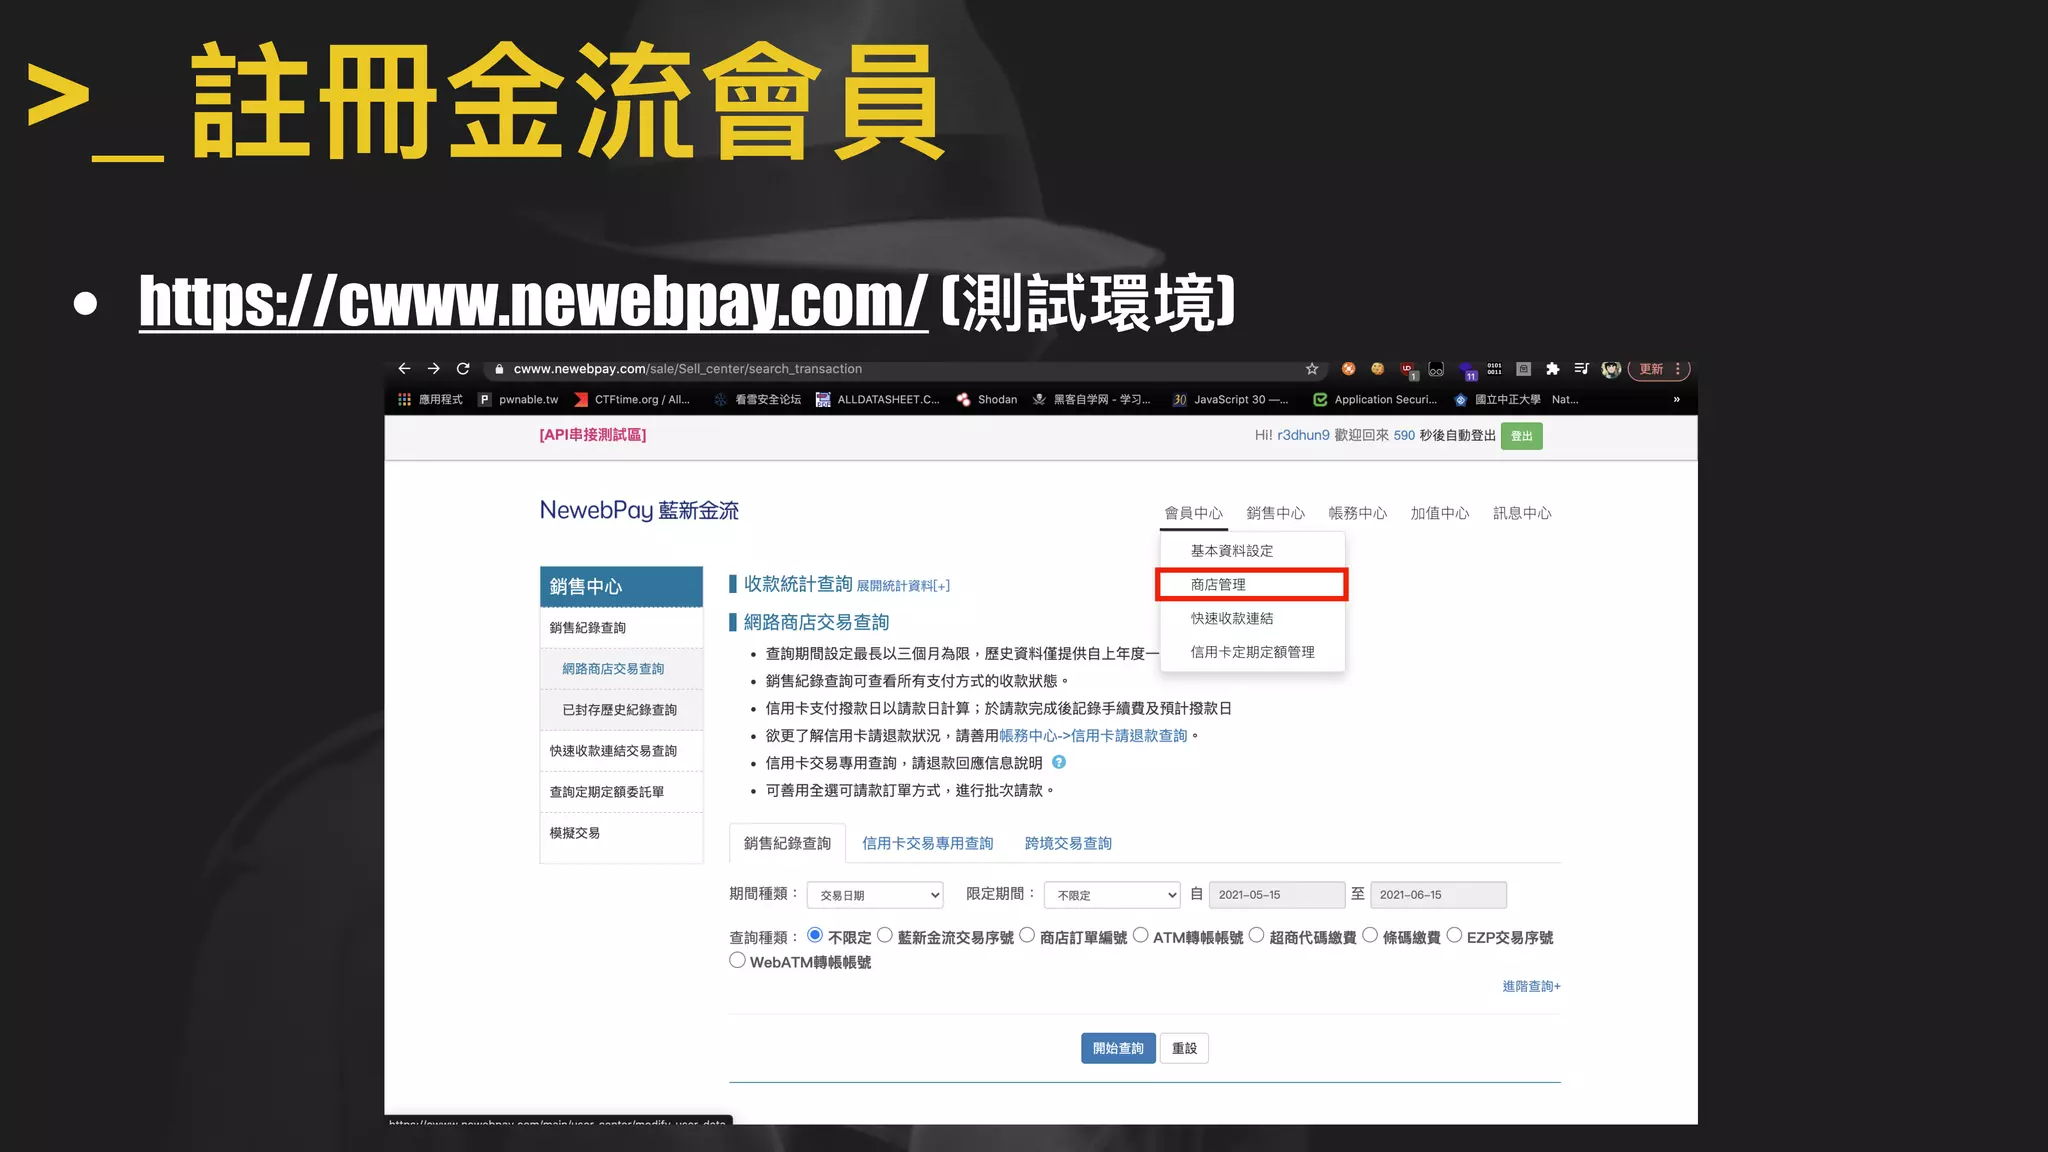This screenshot has height=1152, width=2048.
Task: Open the 限定期間 不限定 dropdown
Action: tap(1112, 895)
